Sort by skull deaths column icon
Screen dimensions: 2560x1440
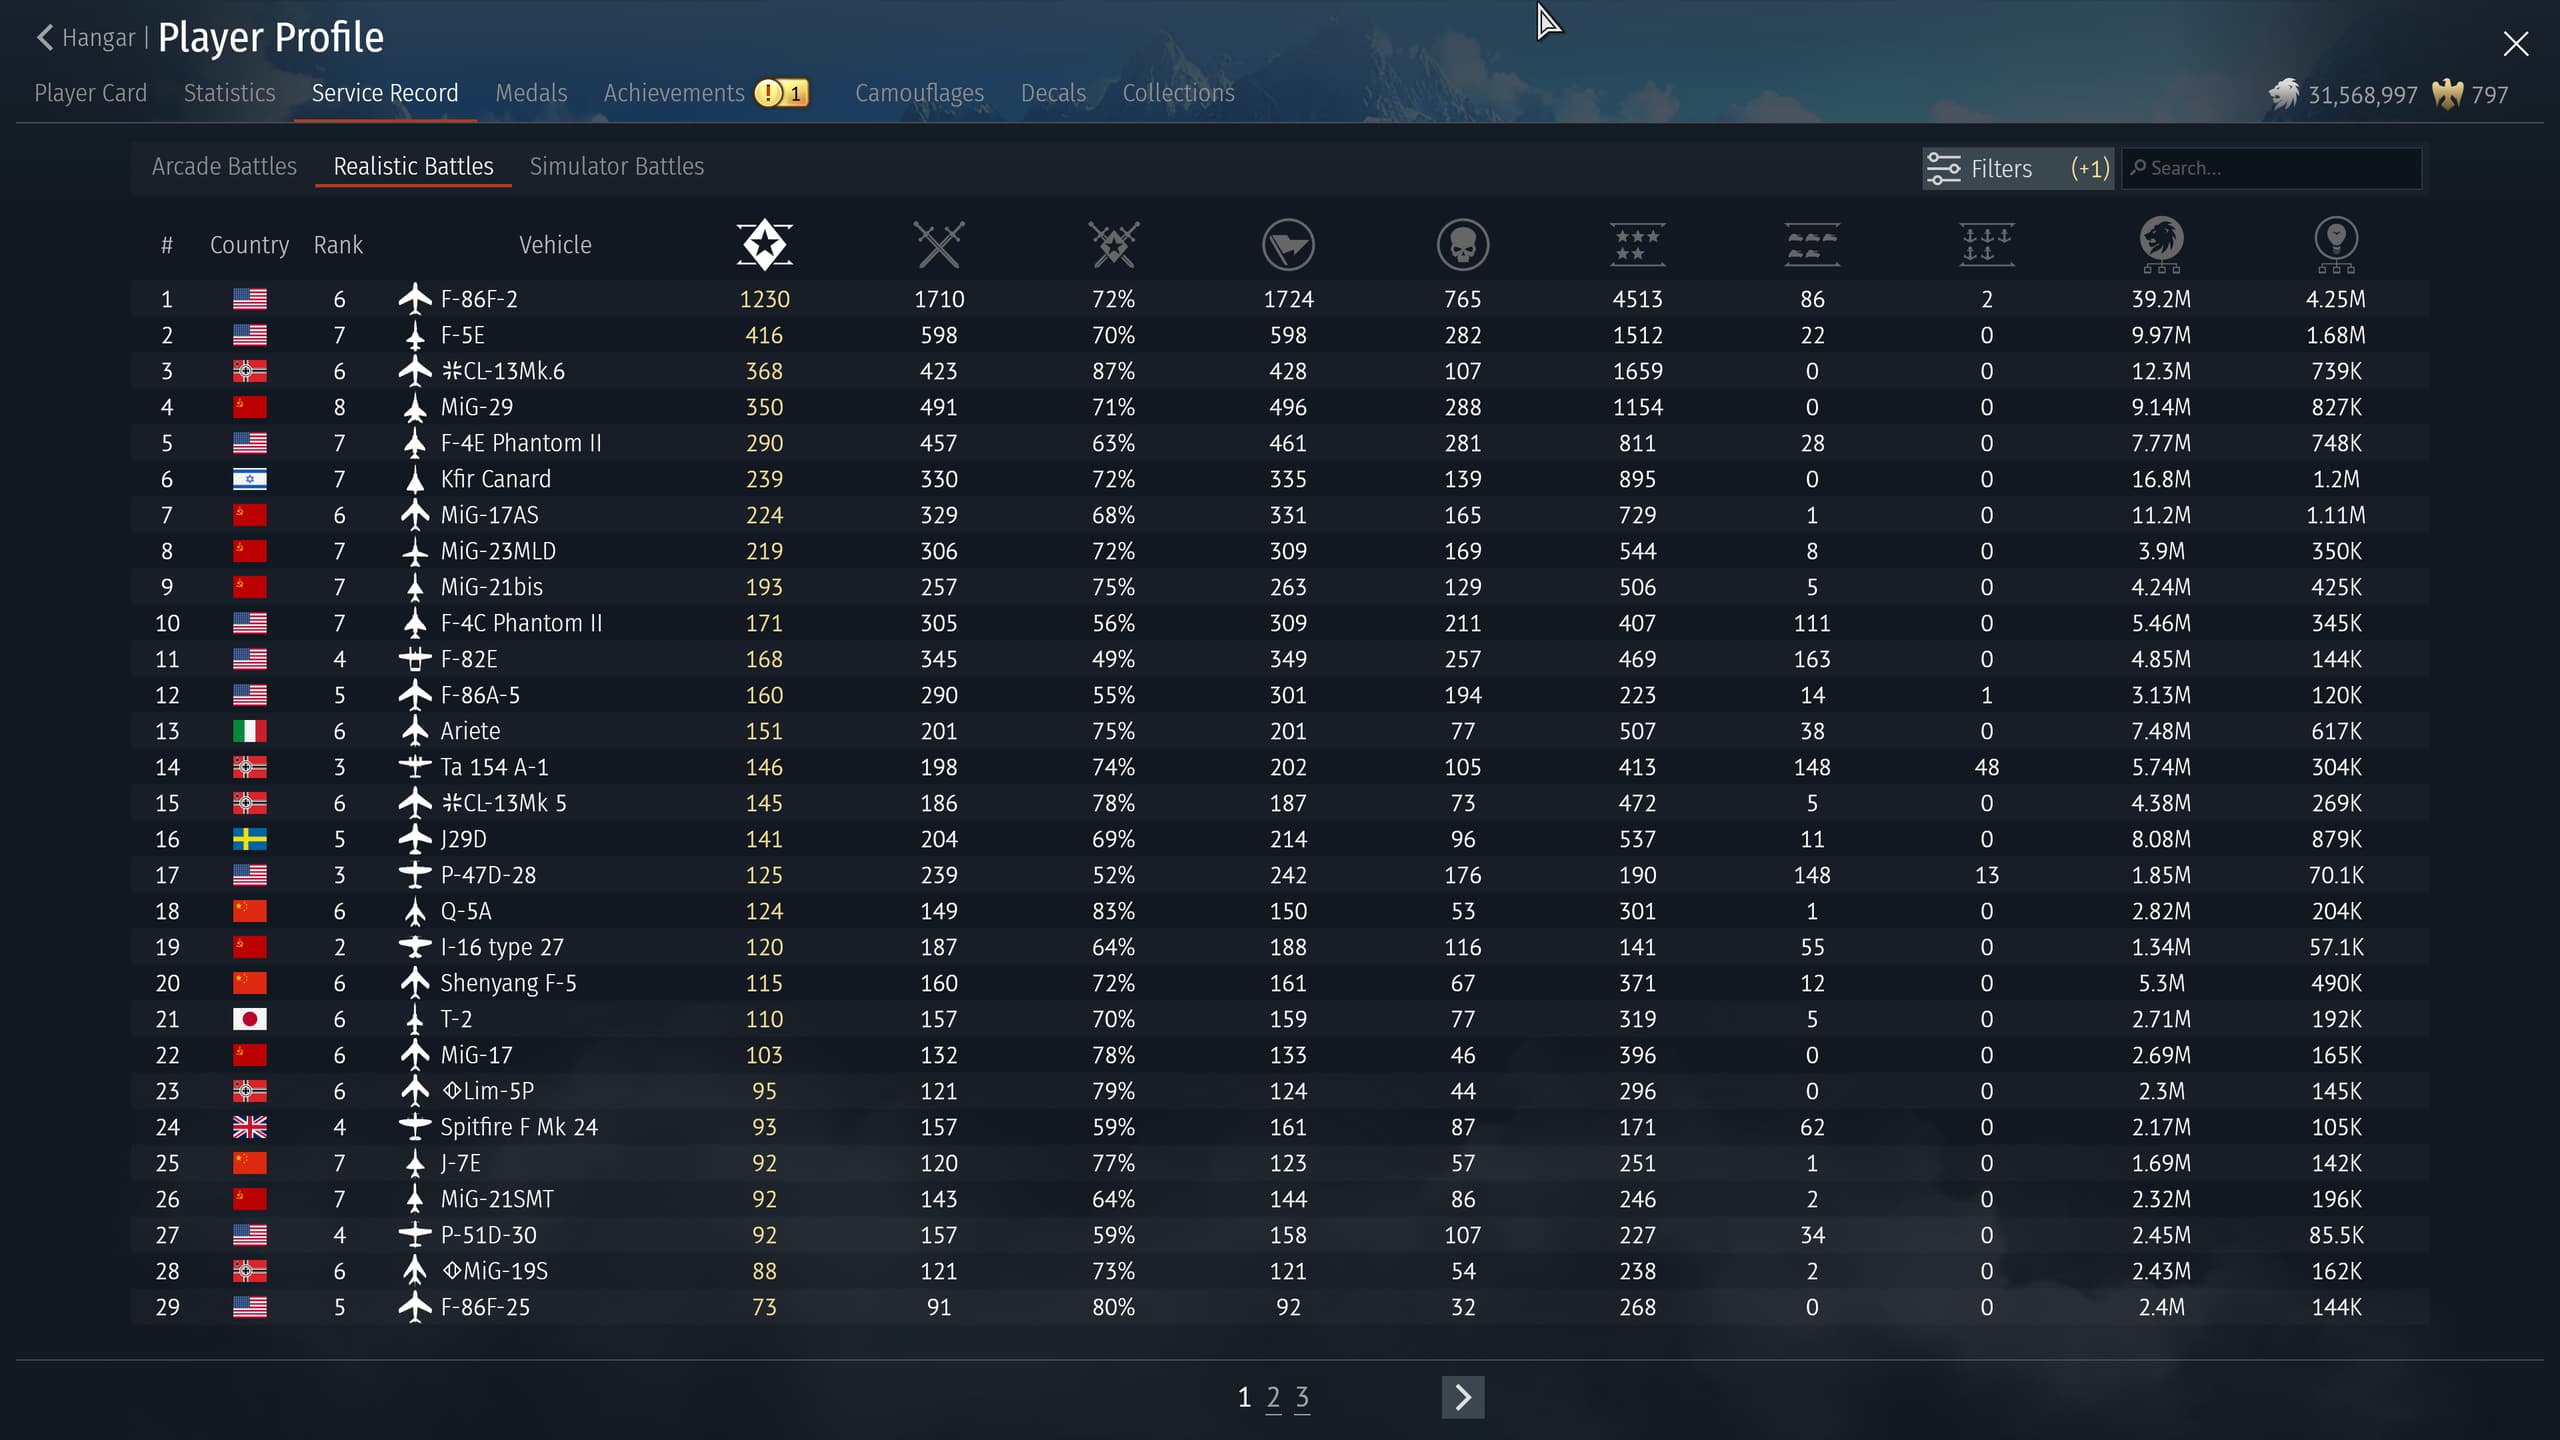[1462, 244]
